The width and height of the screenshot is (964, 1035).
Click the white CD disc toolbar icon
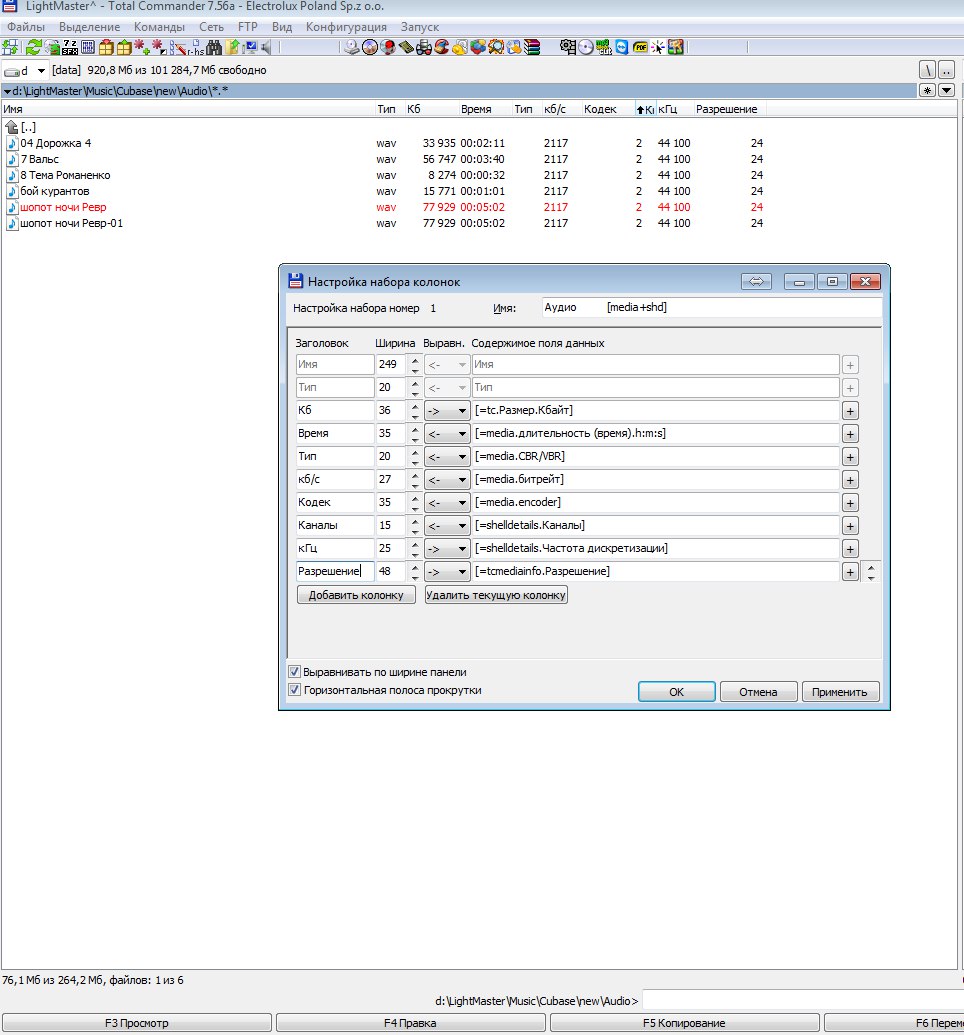click(x=586, y=47)
